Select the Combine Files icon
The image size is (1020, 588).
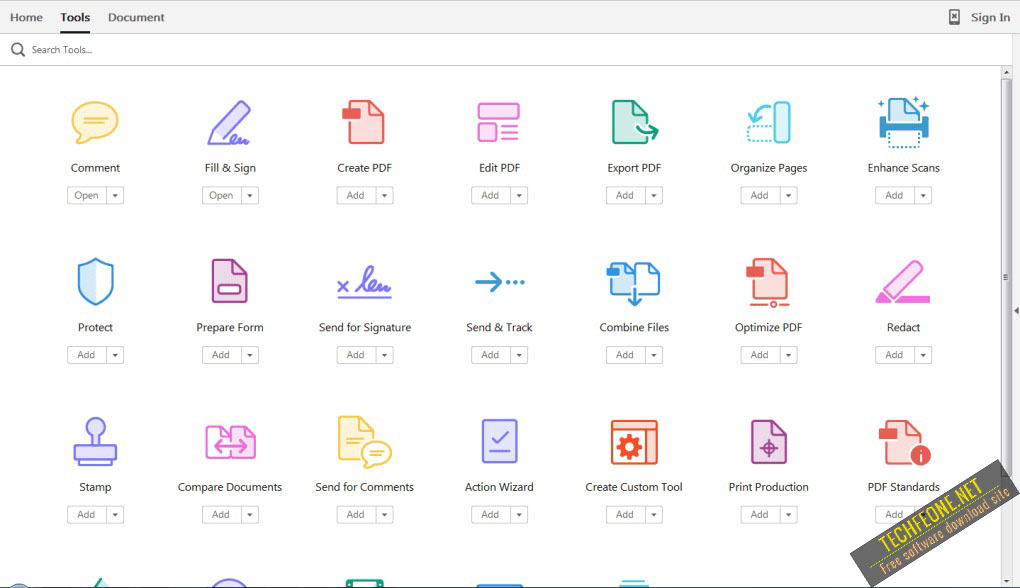pyautogui.click(x=634, y=283)
